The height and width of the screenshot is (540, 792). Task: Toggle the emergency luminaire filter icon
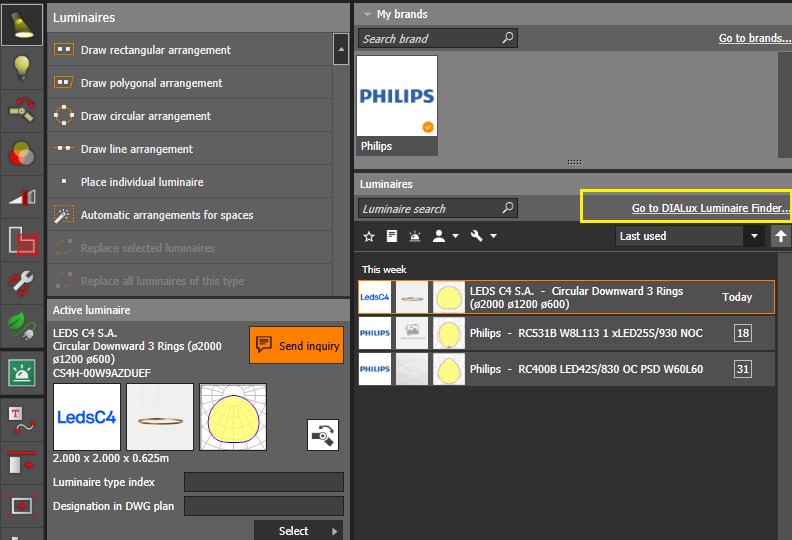click(x=414, y=237)
